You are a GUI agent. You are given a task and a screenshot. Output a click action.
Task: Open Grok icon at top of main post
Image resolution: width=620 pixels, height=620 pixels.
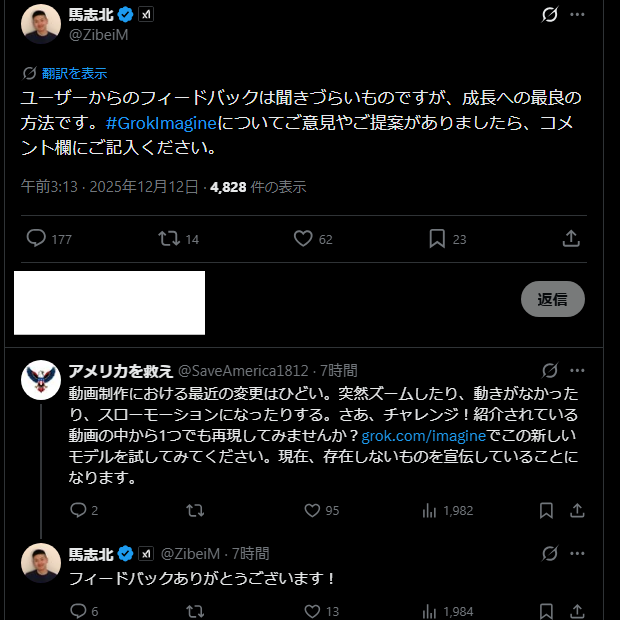coord(549,14)
